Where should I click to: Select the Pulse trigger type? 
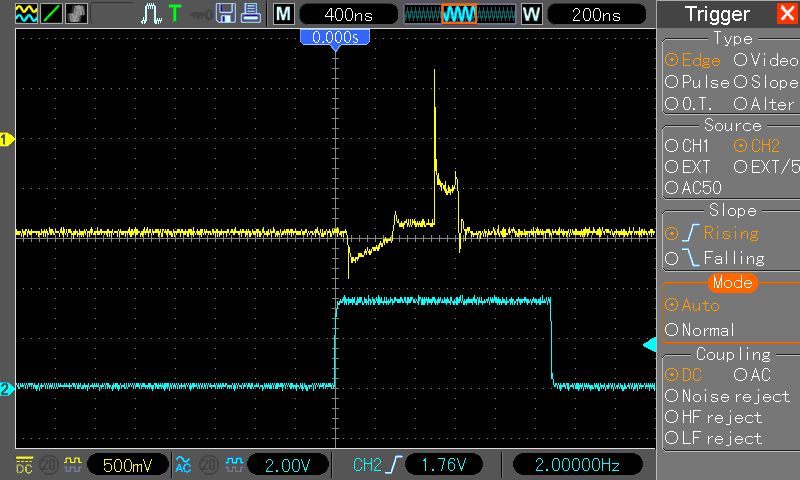pyautogui.click(x=697, y=82)
